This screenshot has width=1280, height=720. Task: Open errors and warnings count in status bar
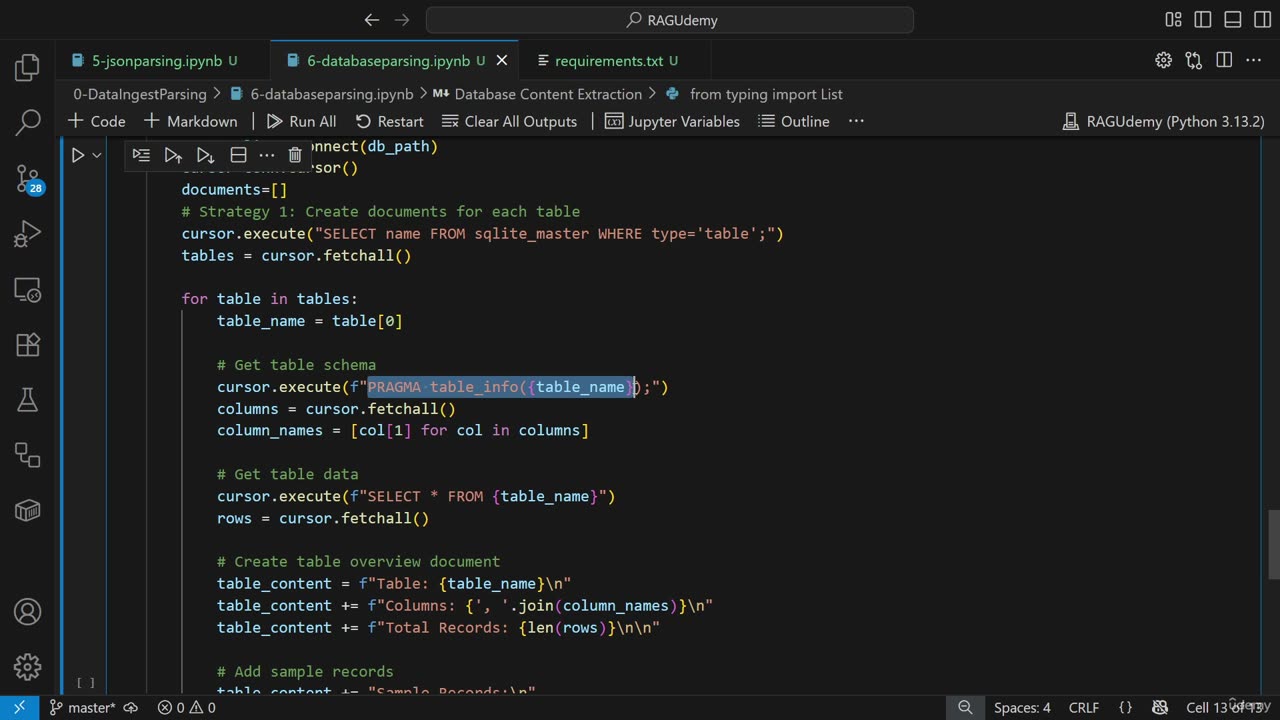186,707
